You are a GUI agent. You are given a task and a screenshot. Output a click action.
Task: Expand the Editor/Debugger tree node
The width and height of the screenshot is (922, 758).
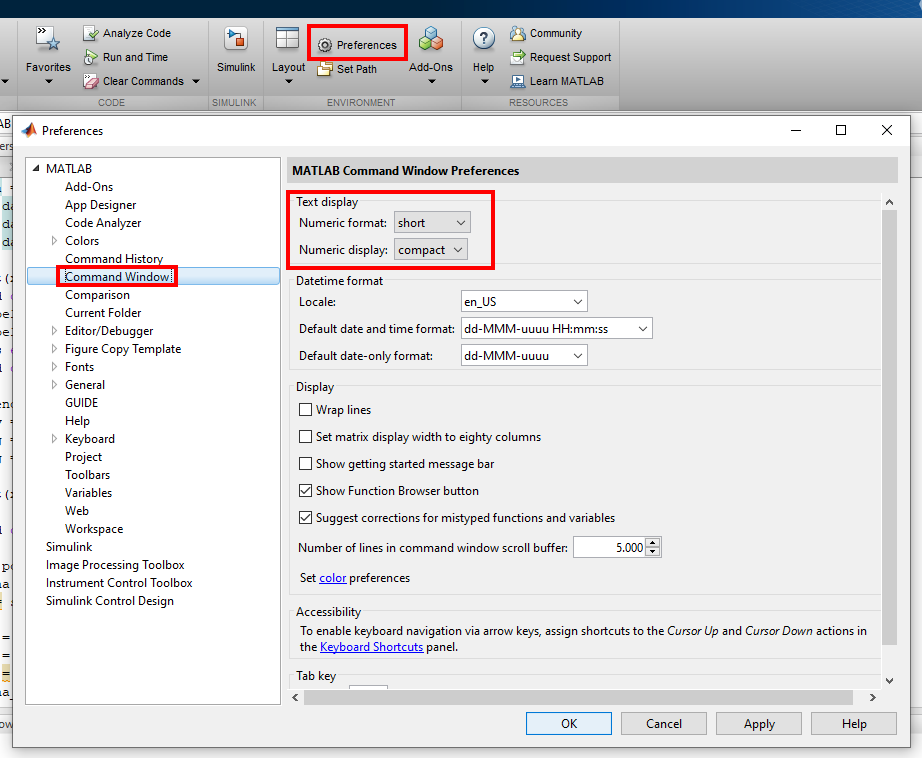click(x=54, y=330)
